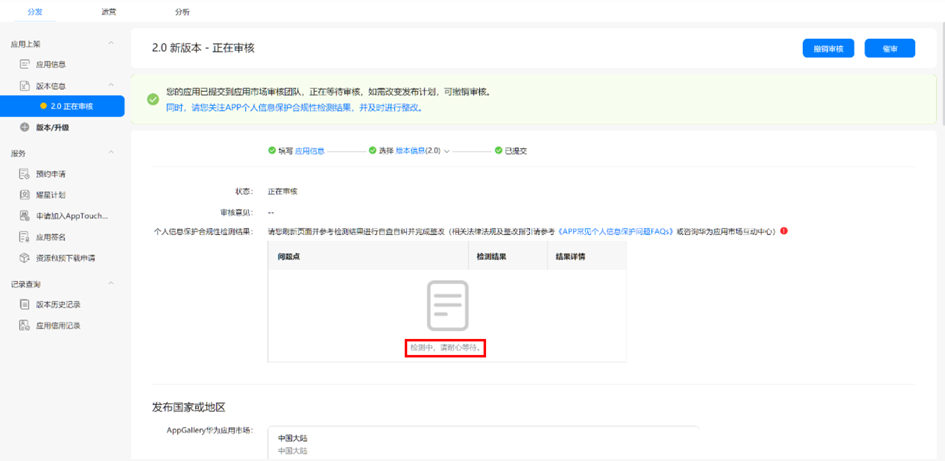The width and height of the screenshot is (945, 461).
Task: Expand the 版本信息(2.0) step dropdown arrow
Action: 447,151
